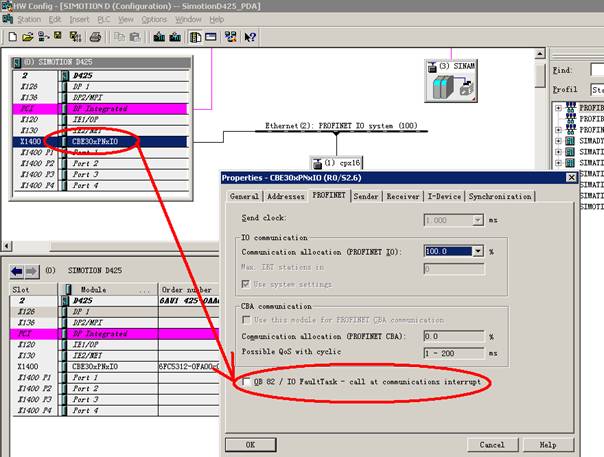Viewport: 604px width, 457px height.
Task: Click the Open folder toolbar icon
Action: [26, 36]
